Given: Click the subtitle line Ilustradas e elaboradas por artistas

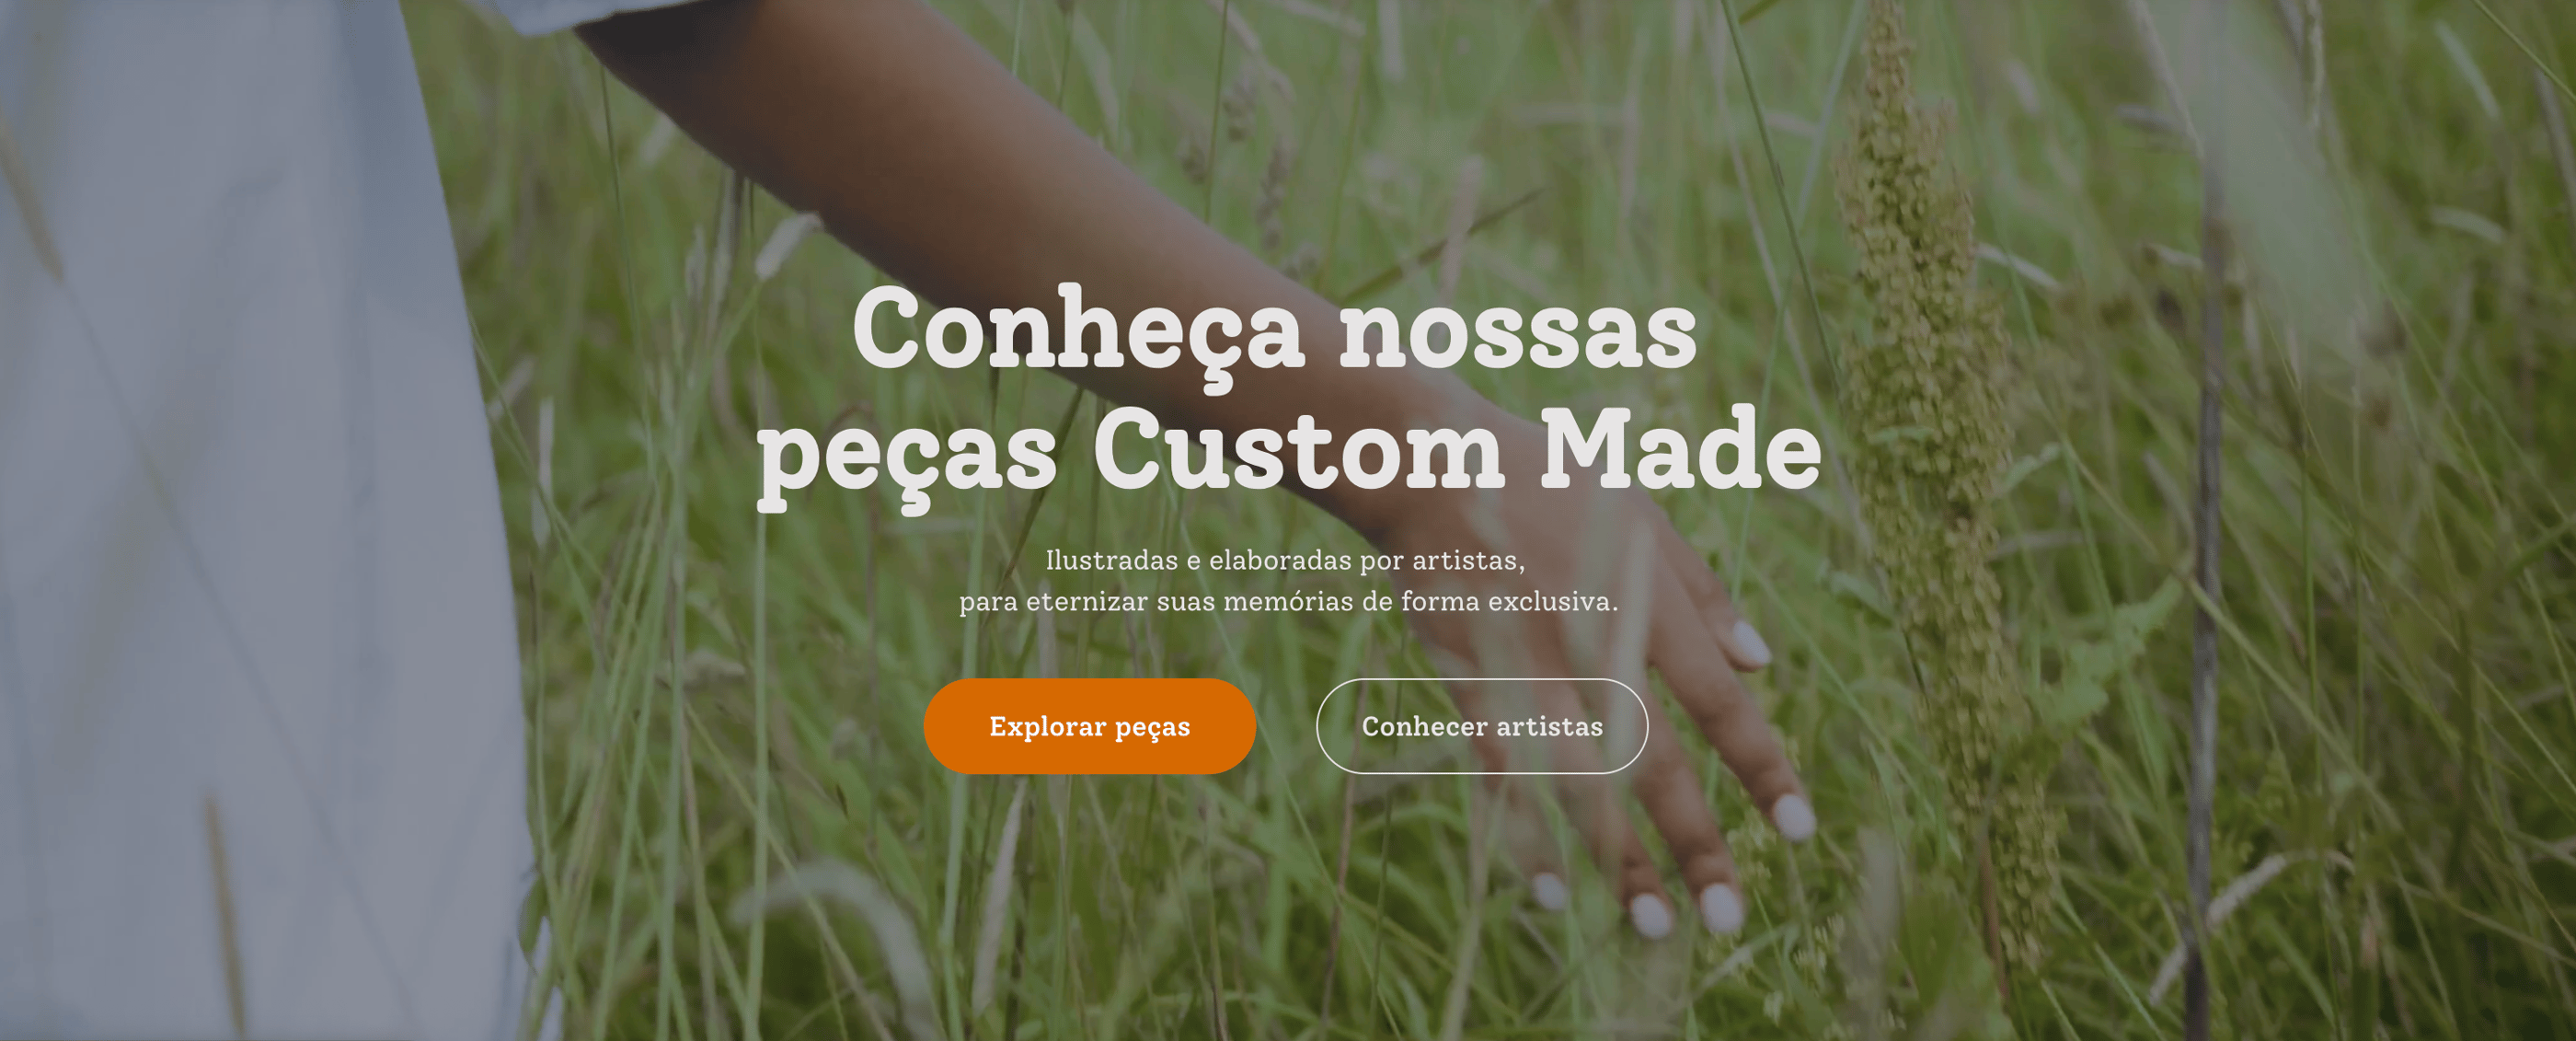Looking at the screenshot, I should (1285, 560).
